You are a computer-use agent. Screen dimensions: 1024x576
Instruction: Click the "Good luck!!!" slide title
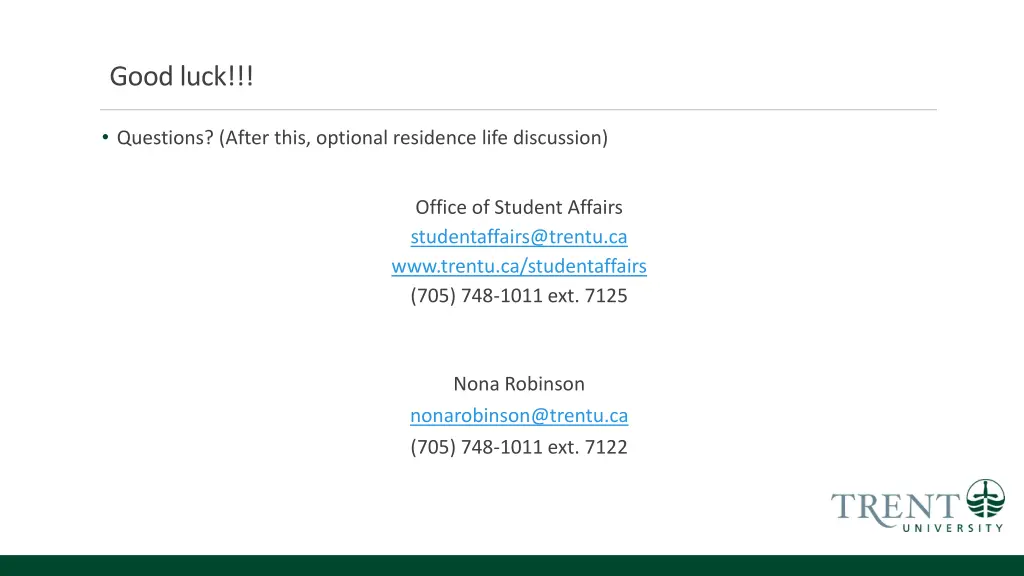pyautogui.click(x=182, y=76)
